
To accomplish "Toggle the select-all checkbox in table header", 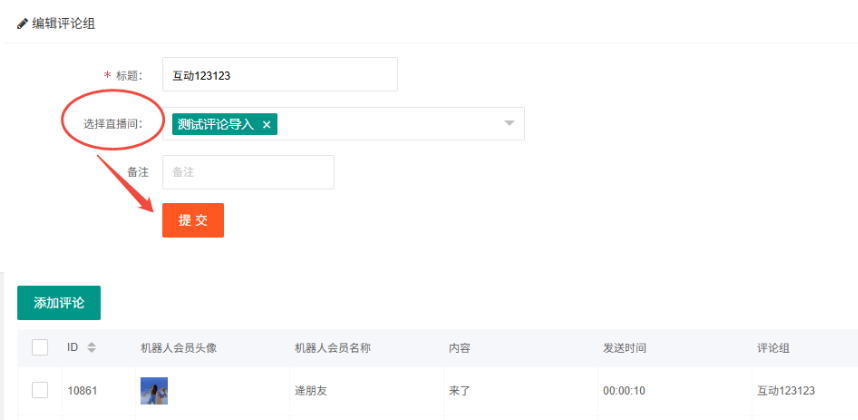I will pos(40,348).
